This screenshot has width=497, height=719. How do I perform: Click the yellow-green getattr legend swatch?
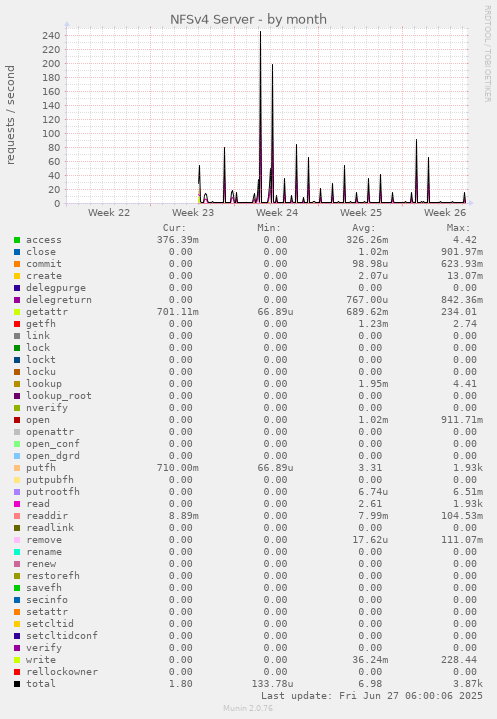point(17,312)
